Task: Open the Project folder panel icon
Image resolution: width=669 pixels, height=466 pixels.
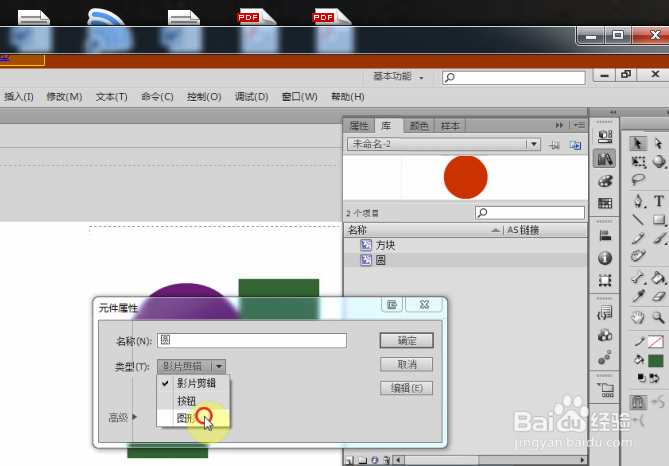Action: tap(605, 390)
